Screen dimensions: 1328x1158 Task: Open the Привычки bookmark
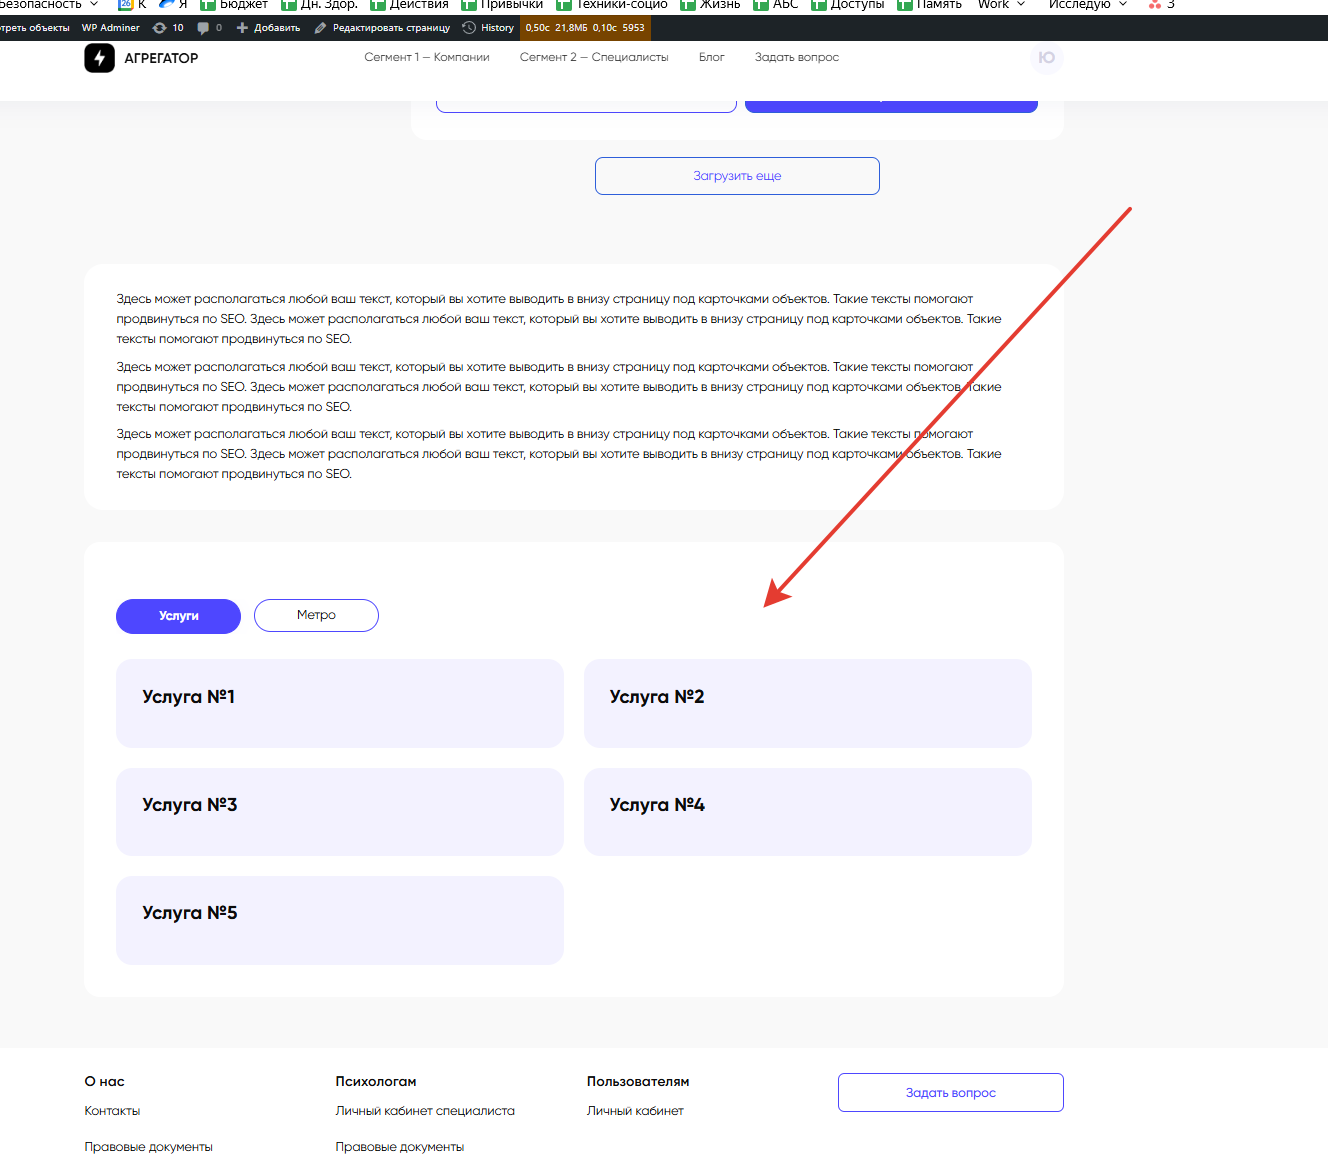click(x=502, y=5)
